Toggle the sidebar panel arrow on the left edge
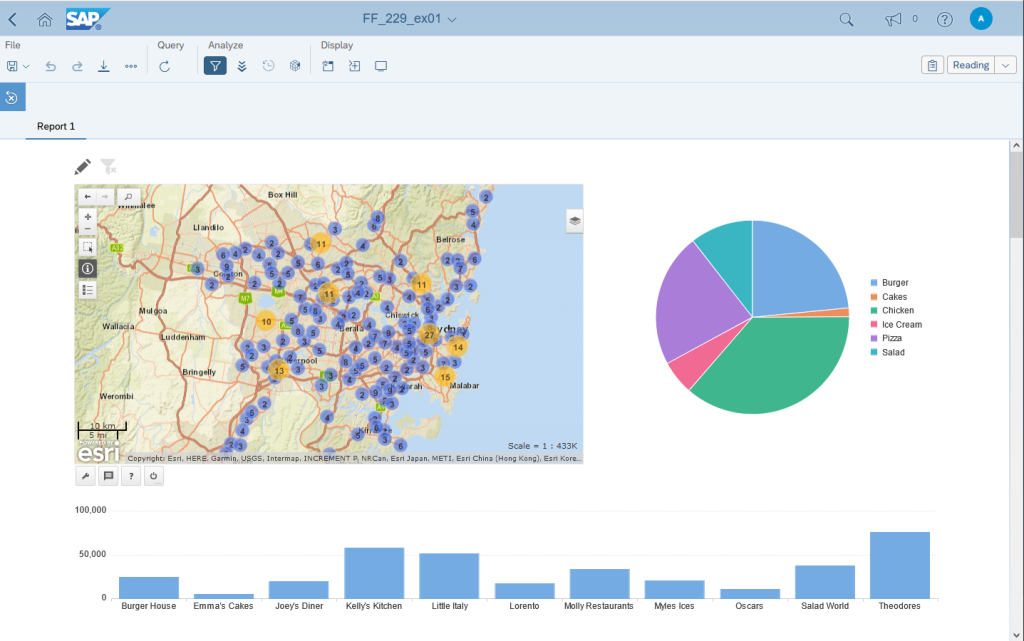 (12, 97)
